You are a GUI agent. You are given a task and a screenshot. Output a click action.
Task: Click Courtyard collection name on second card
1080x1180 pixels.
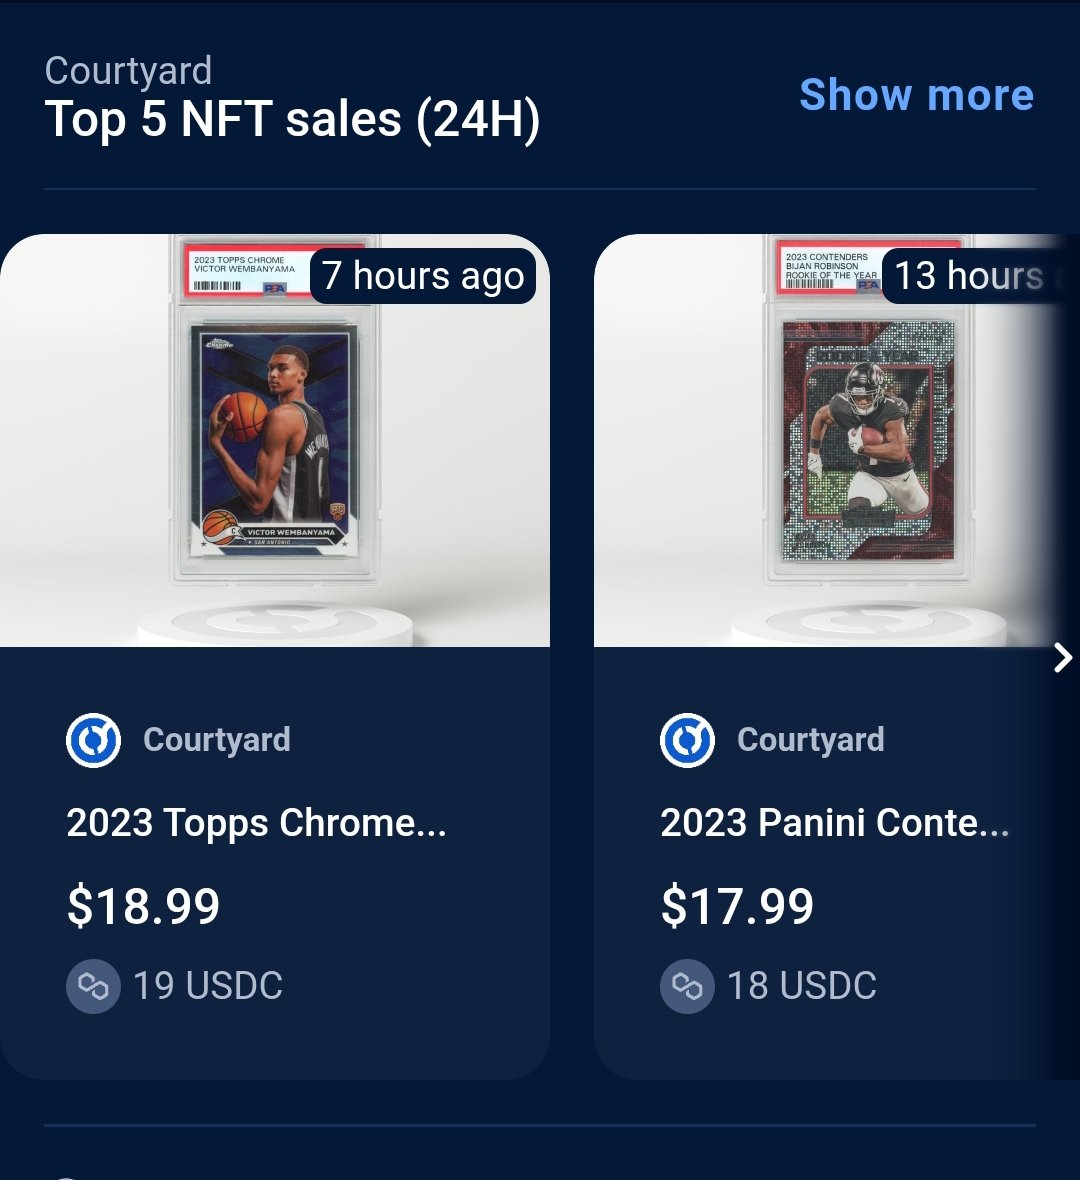811,740
